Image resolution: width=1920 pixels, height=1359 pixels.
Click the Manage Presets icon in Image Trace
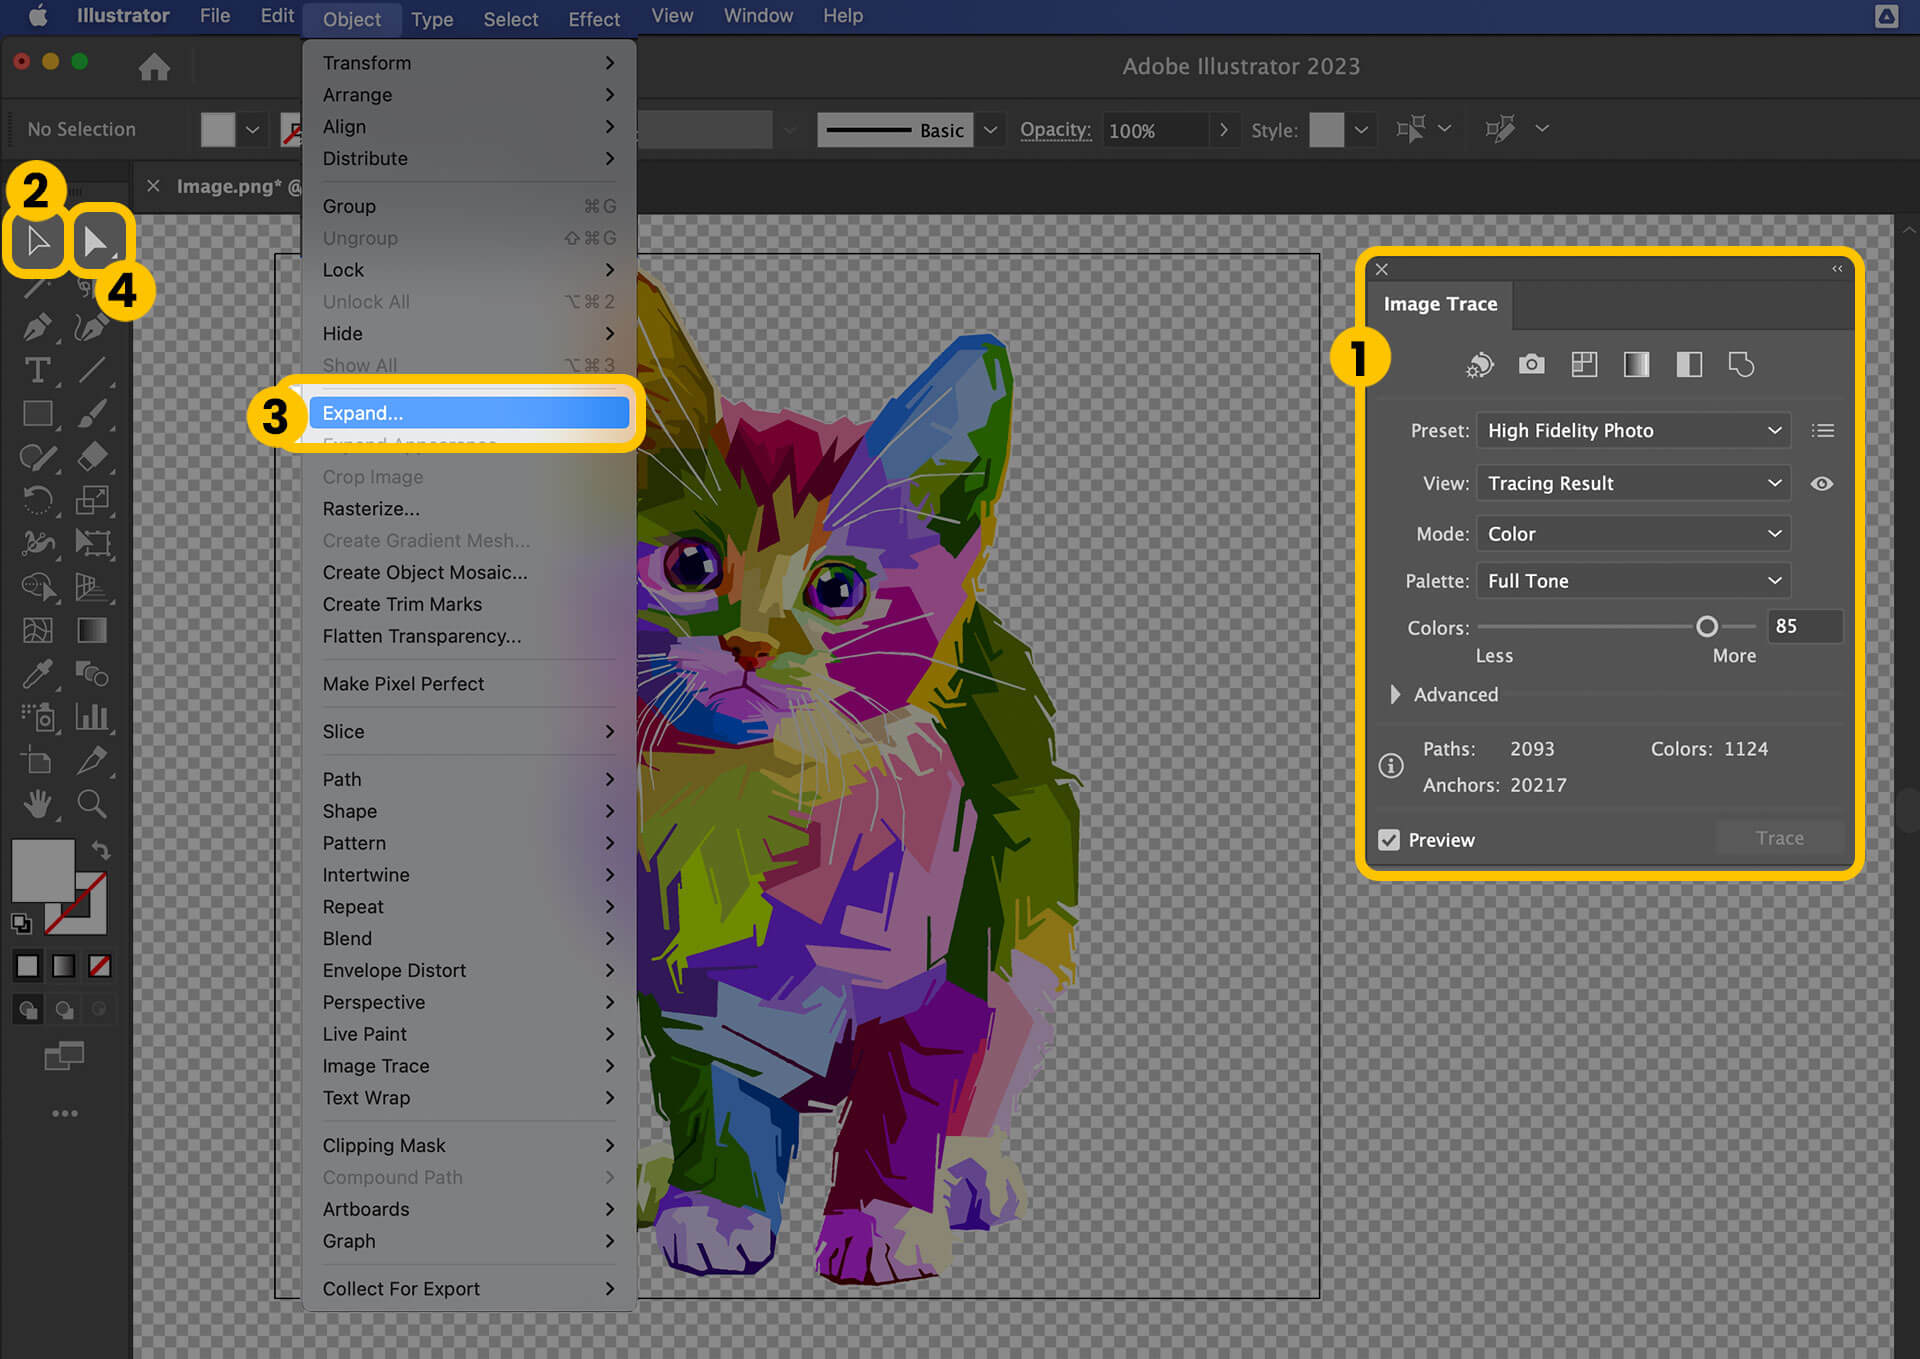coord(1823,431)
